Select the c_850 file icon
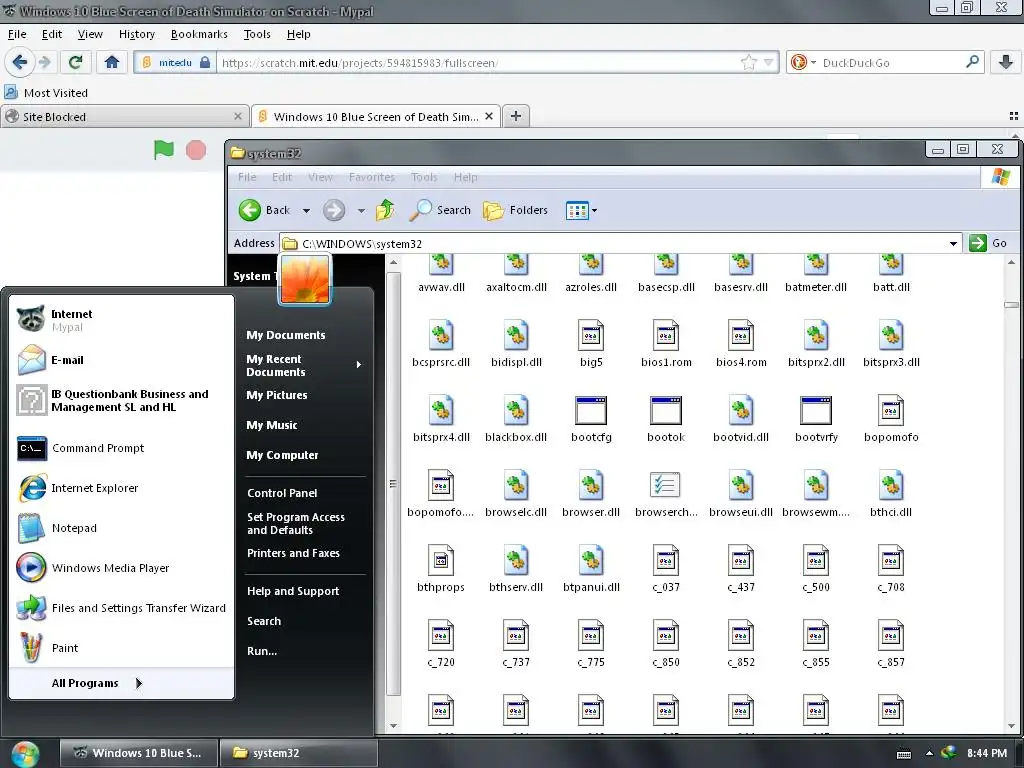 point(665,635)
